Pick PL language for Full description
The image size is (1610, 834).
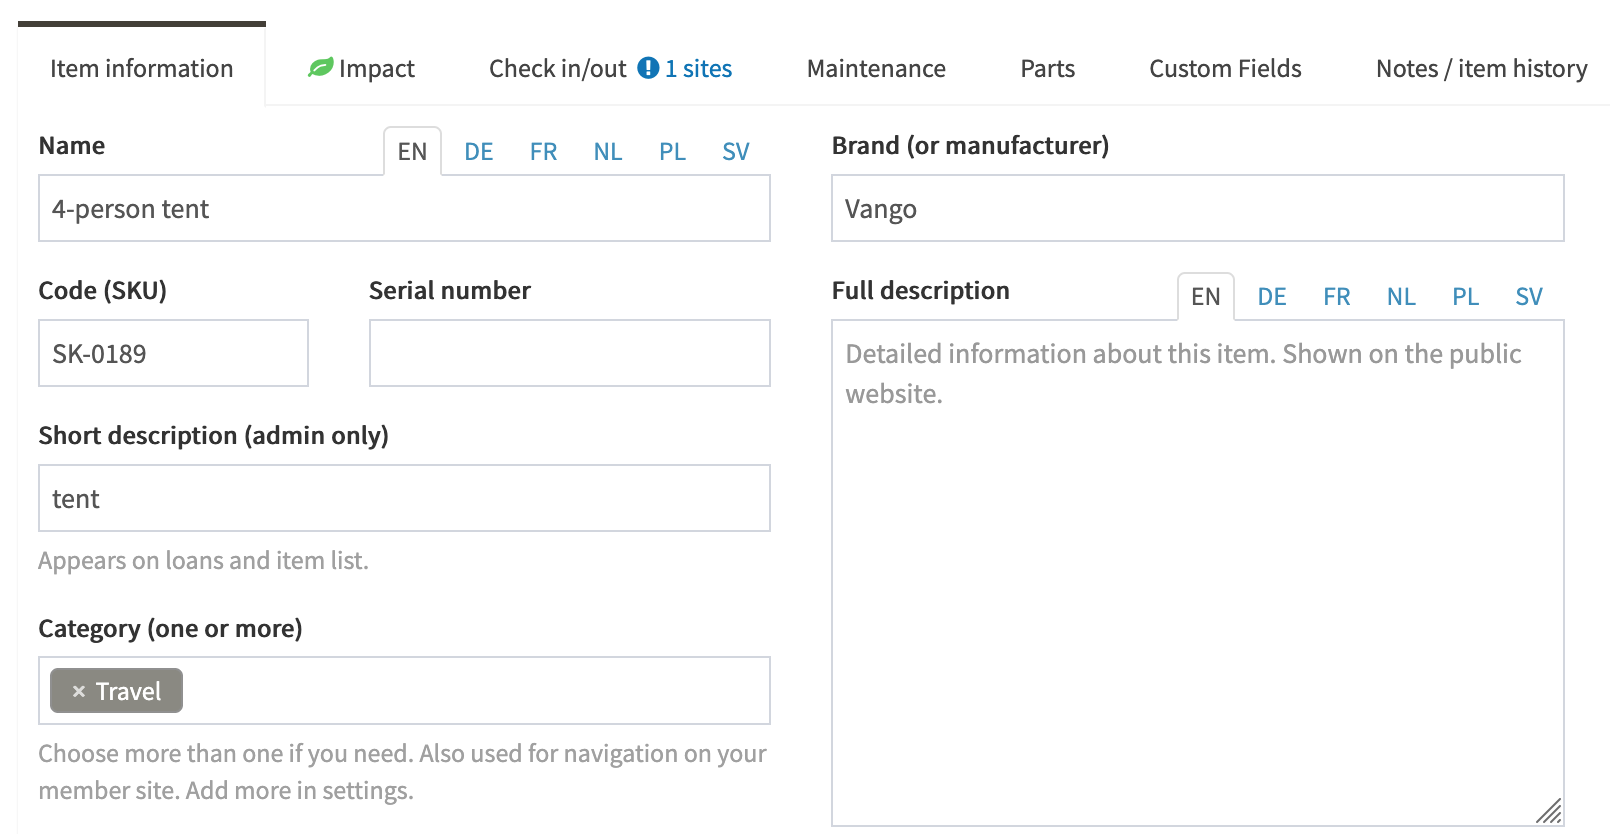[x=1465, y=297]
